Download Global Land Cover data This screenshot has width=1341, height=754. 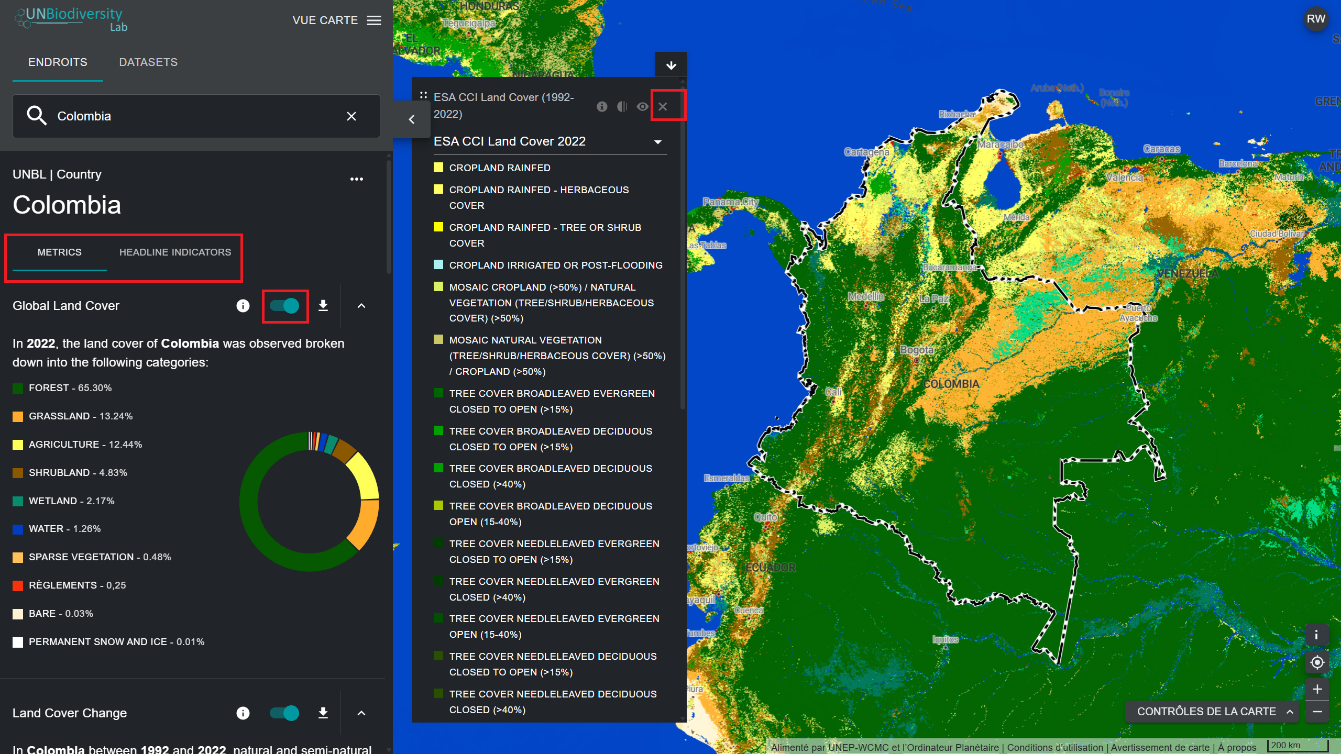click(x=323, y=306)
